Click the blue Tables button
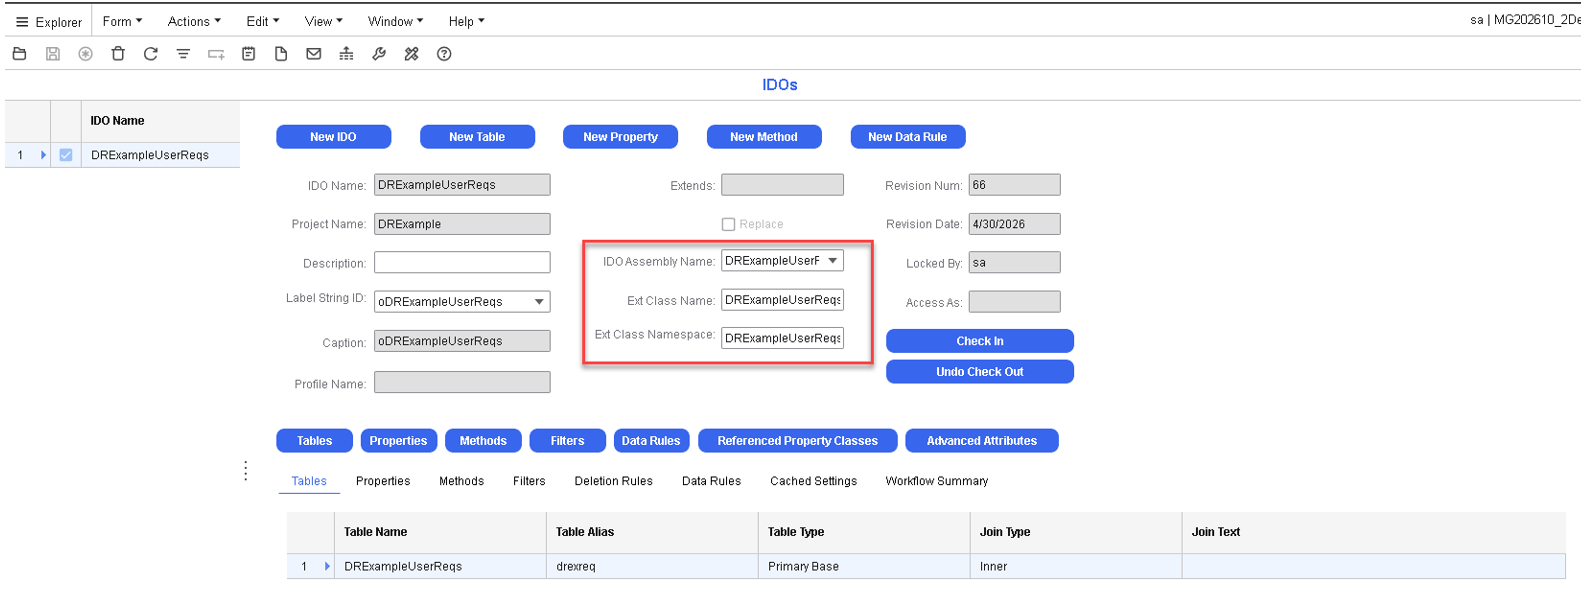This screenshot has width=1581, height=594. (x=314, y=441)
